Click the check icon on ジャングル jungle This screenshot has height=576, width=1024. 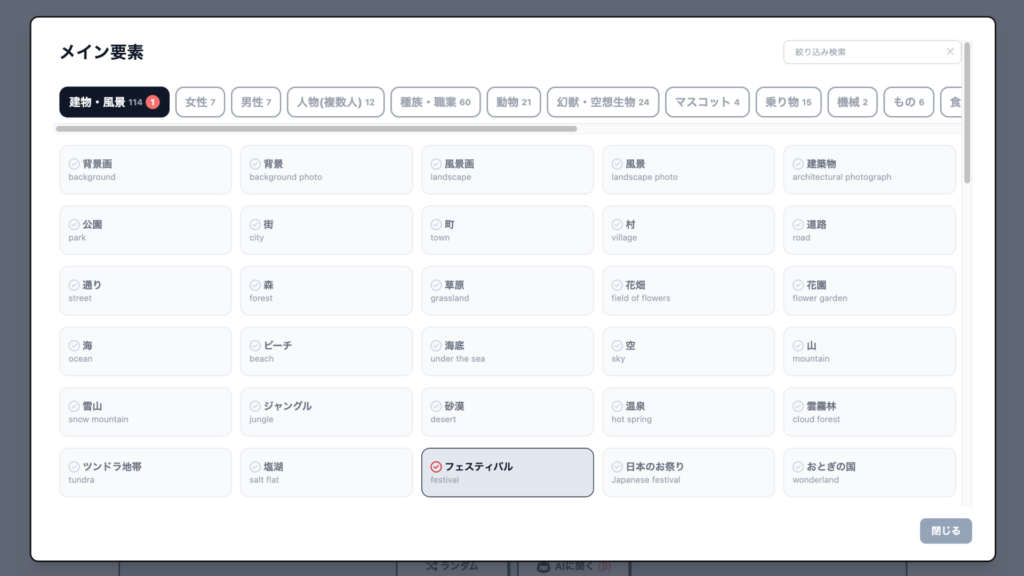coord(253,405)
